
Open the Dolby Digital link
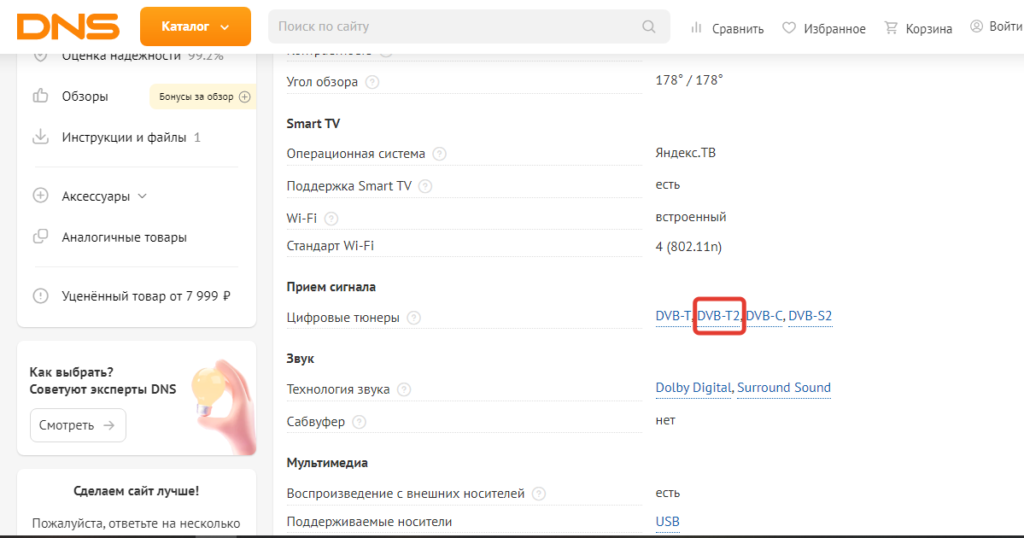(693, 388)
